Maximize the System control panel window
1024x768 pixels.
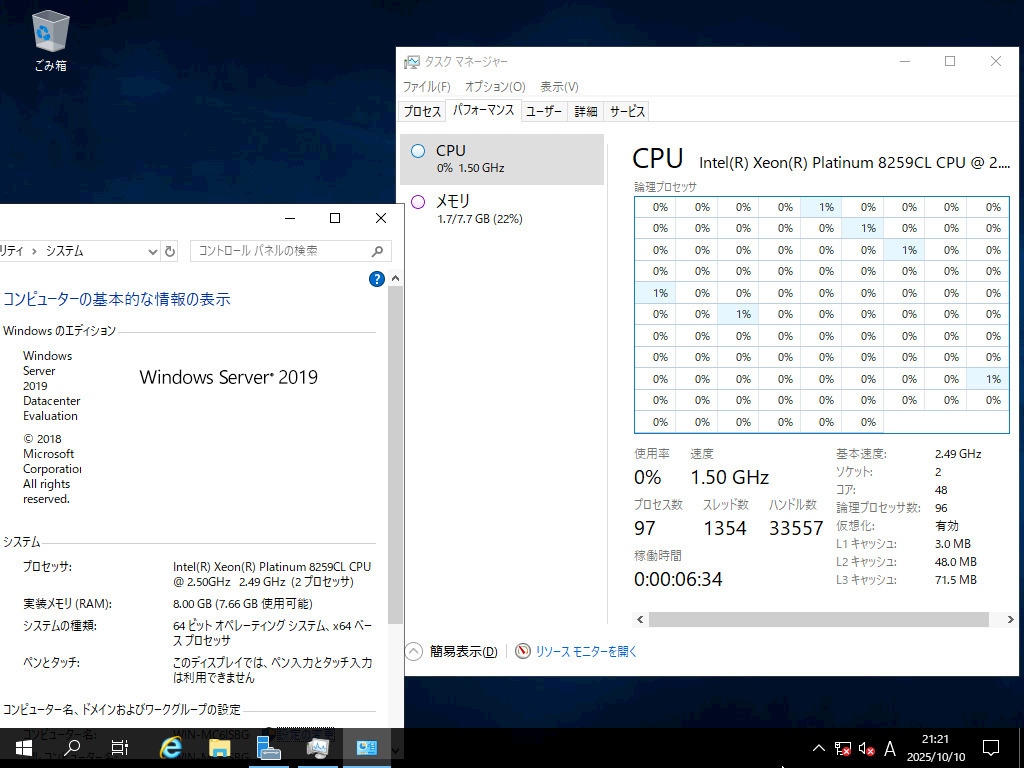[335, 218]
